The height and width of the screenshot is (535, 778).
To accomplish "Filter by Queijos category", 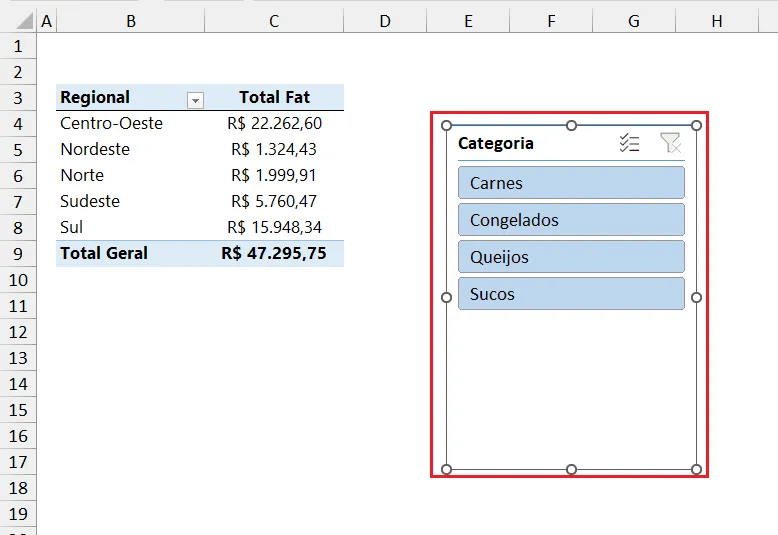I will pos(571,257).
